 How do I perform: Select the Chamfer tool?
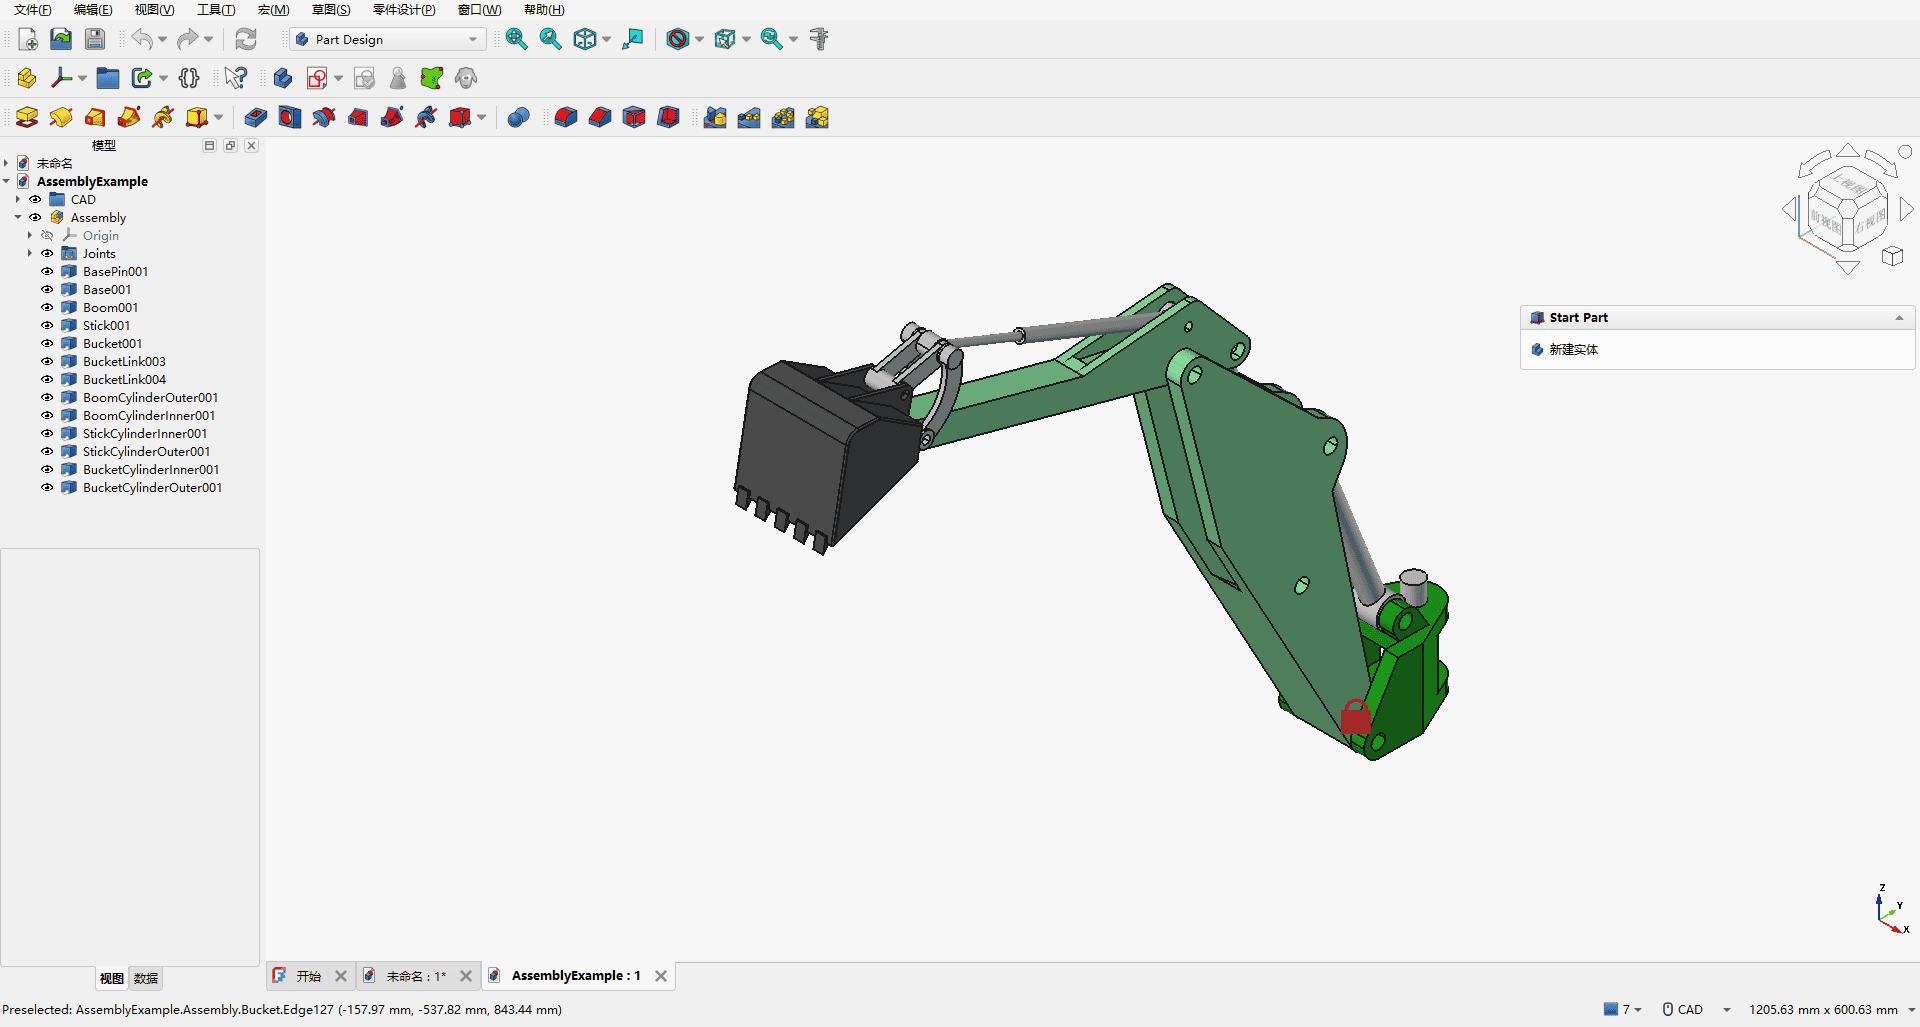pyautogui.click(x=600, y=117)
